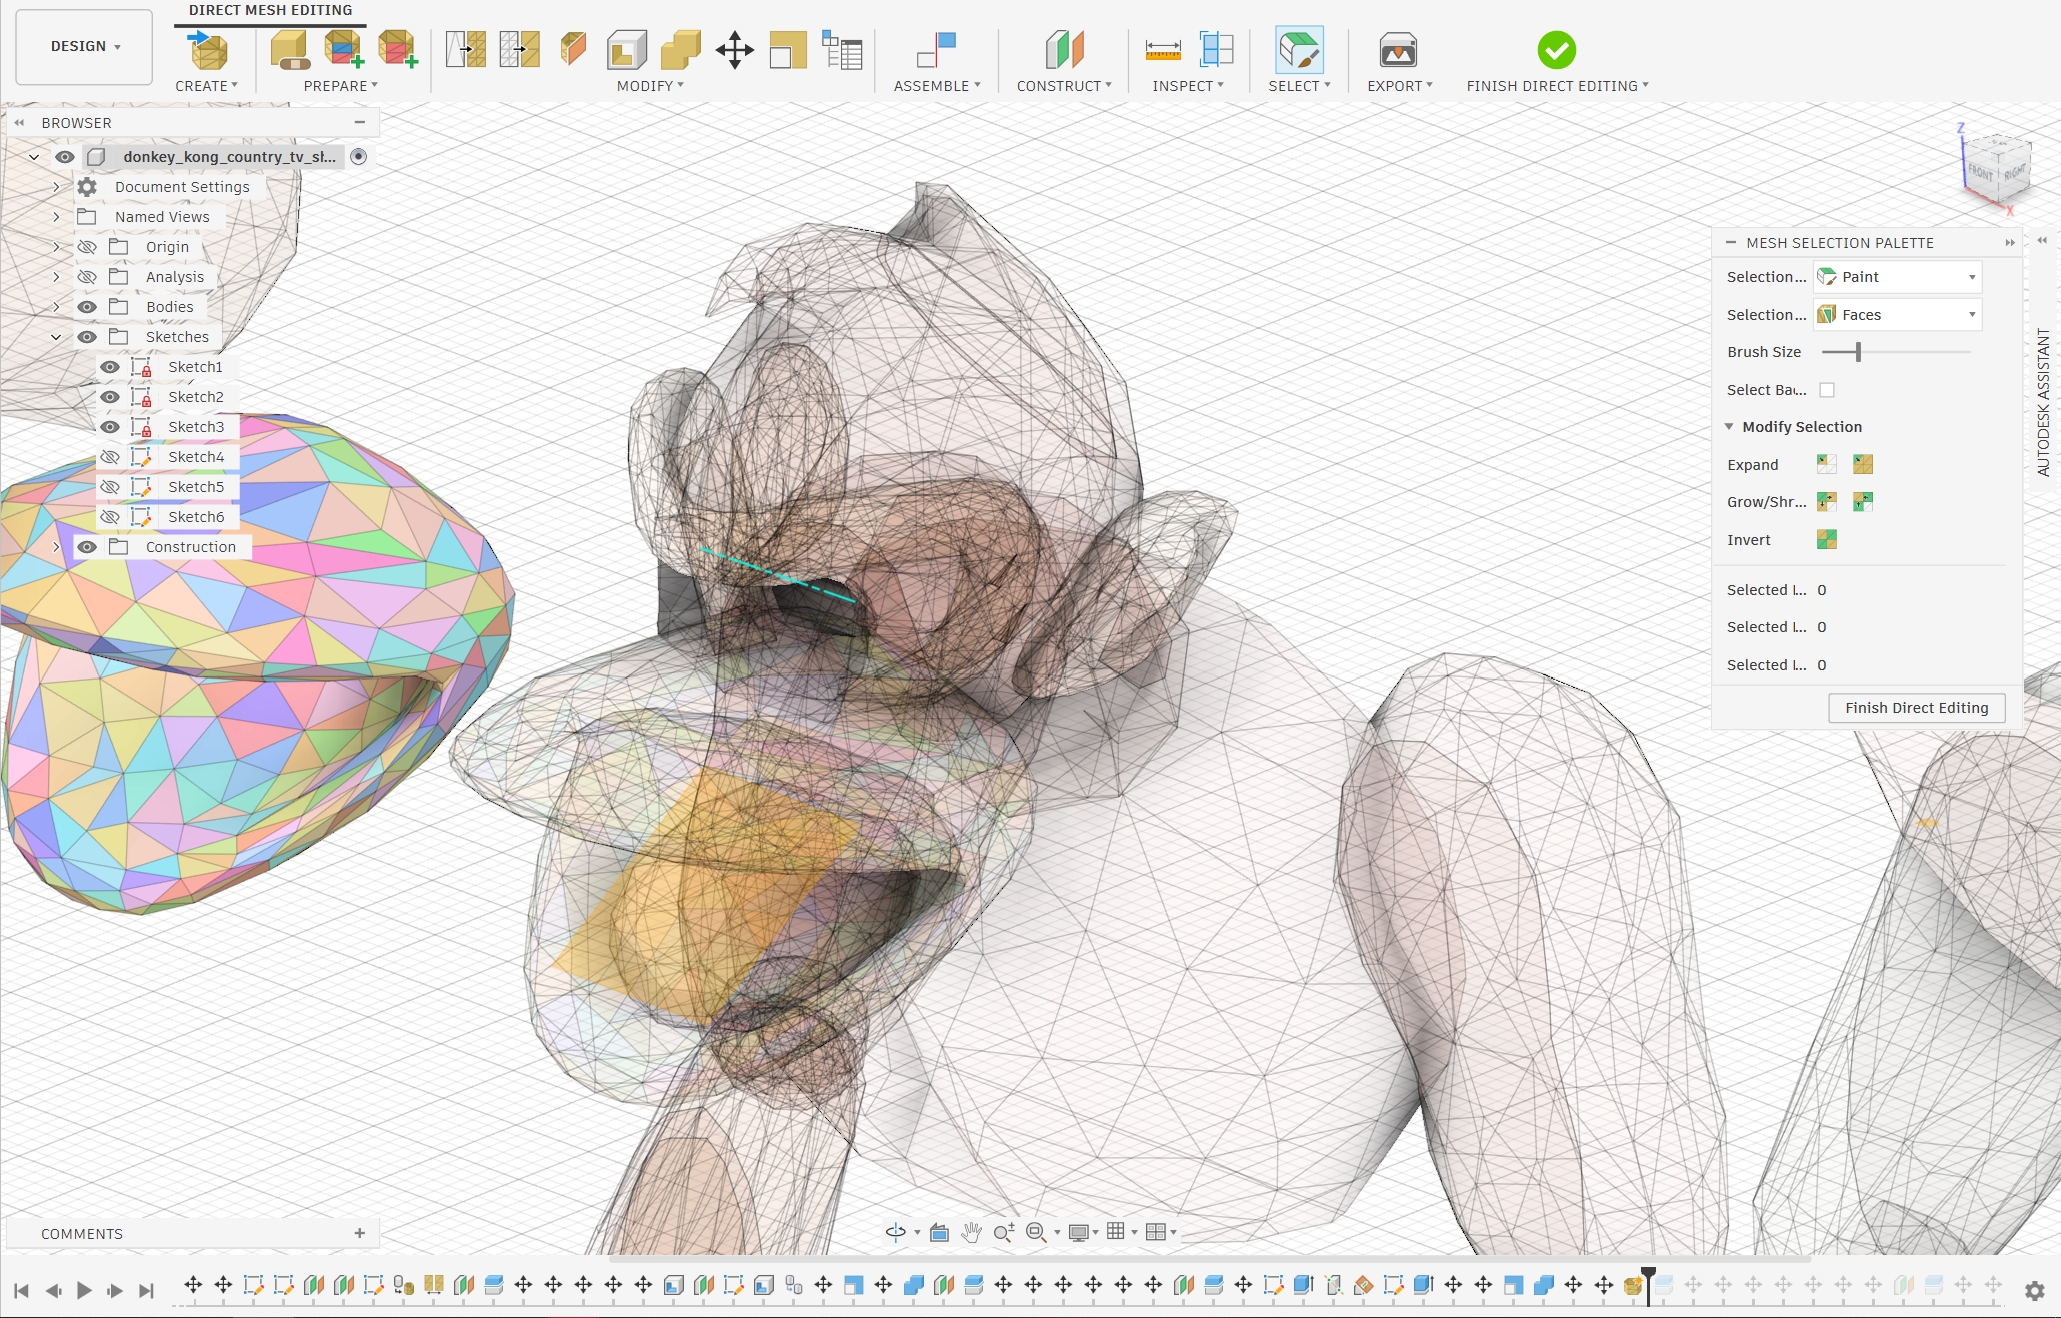Click the Shell icon in MODIFY
The image size is (2061, 1318).
pyautogui.click(x=627, y=49)
